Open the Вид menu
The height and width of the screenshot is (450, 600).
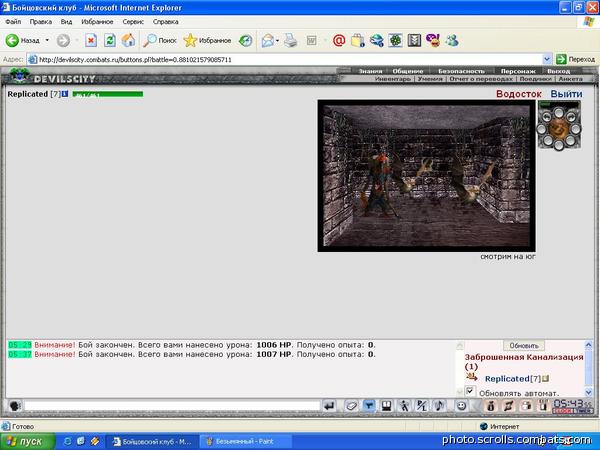(x=66, y=22)
